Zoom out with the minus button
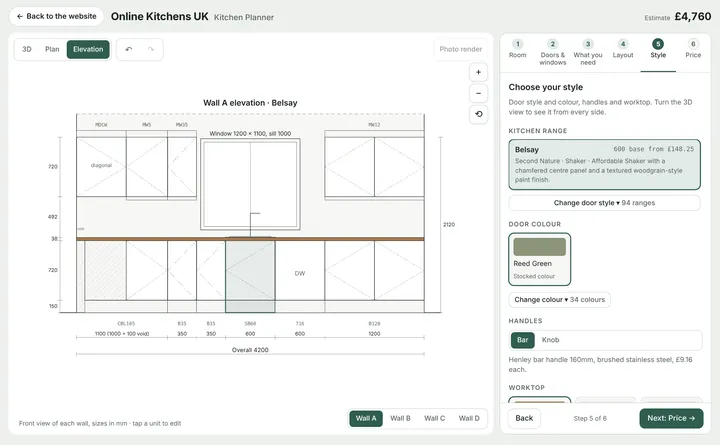The image size is (720, 445). 478,93
